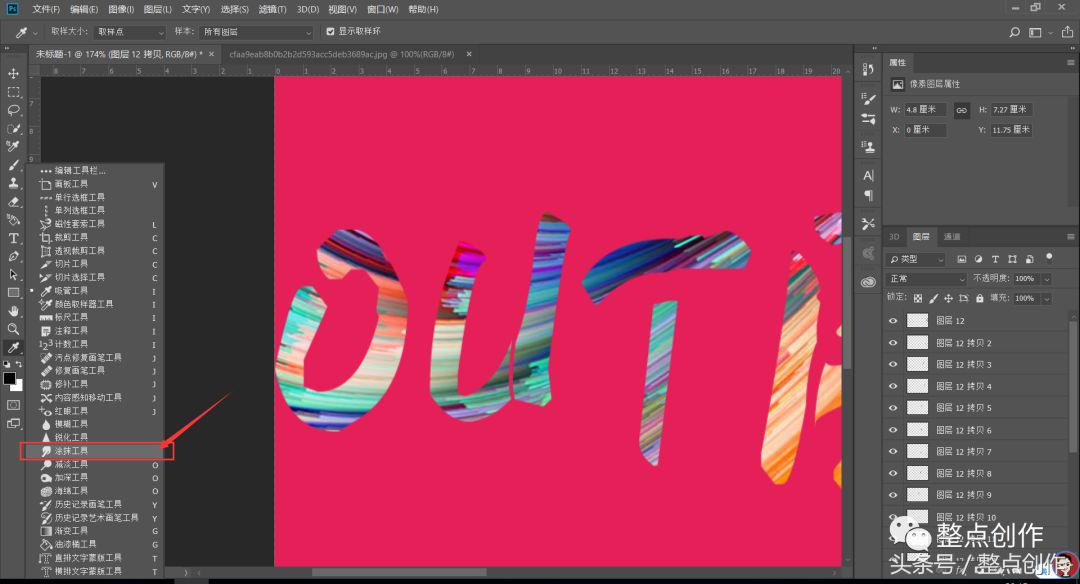Click the share icon at top right
The height and width of the screenshot is (584, 1080).
(1067, 32)
